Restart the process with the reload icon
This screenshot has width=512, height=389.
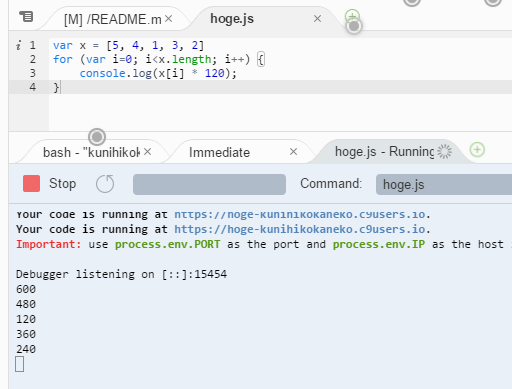(x=105, y=184)
